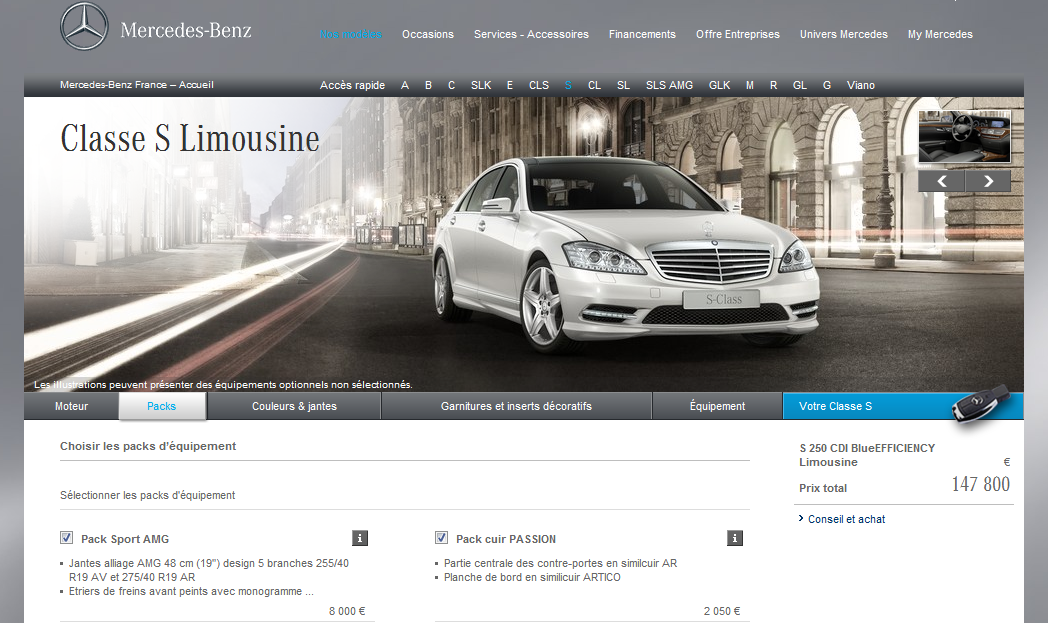Click the Planche de bord en similicuir ARTICO line
1048x623 pixels.
[532, 578]
